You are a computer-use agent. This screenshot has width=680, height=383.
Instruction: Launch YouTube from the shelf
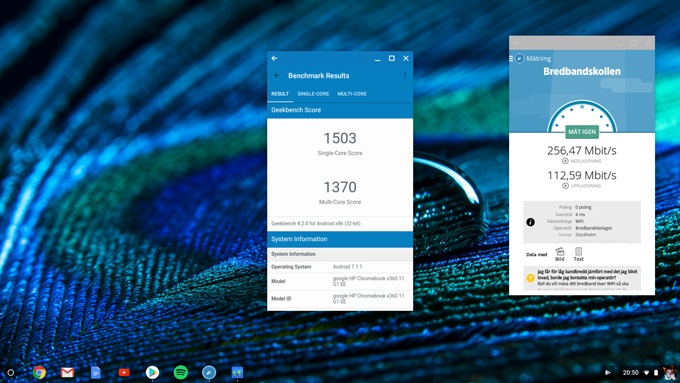[124, 372]
